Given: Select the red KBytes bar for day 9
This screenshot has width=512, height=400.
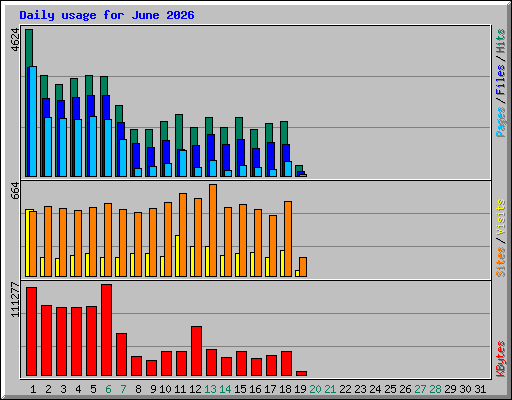Looking at the screenshot, I should (151, 368).
